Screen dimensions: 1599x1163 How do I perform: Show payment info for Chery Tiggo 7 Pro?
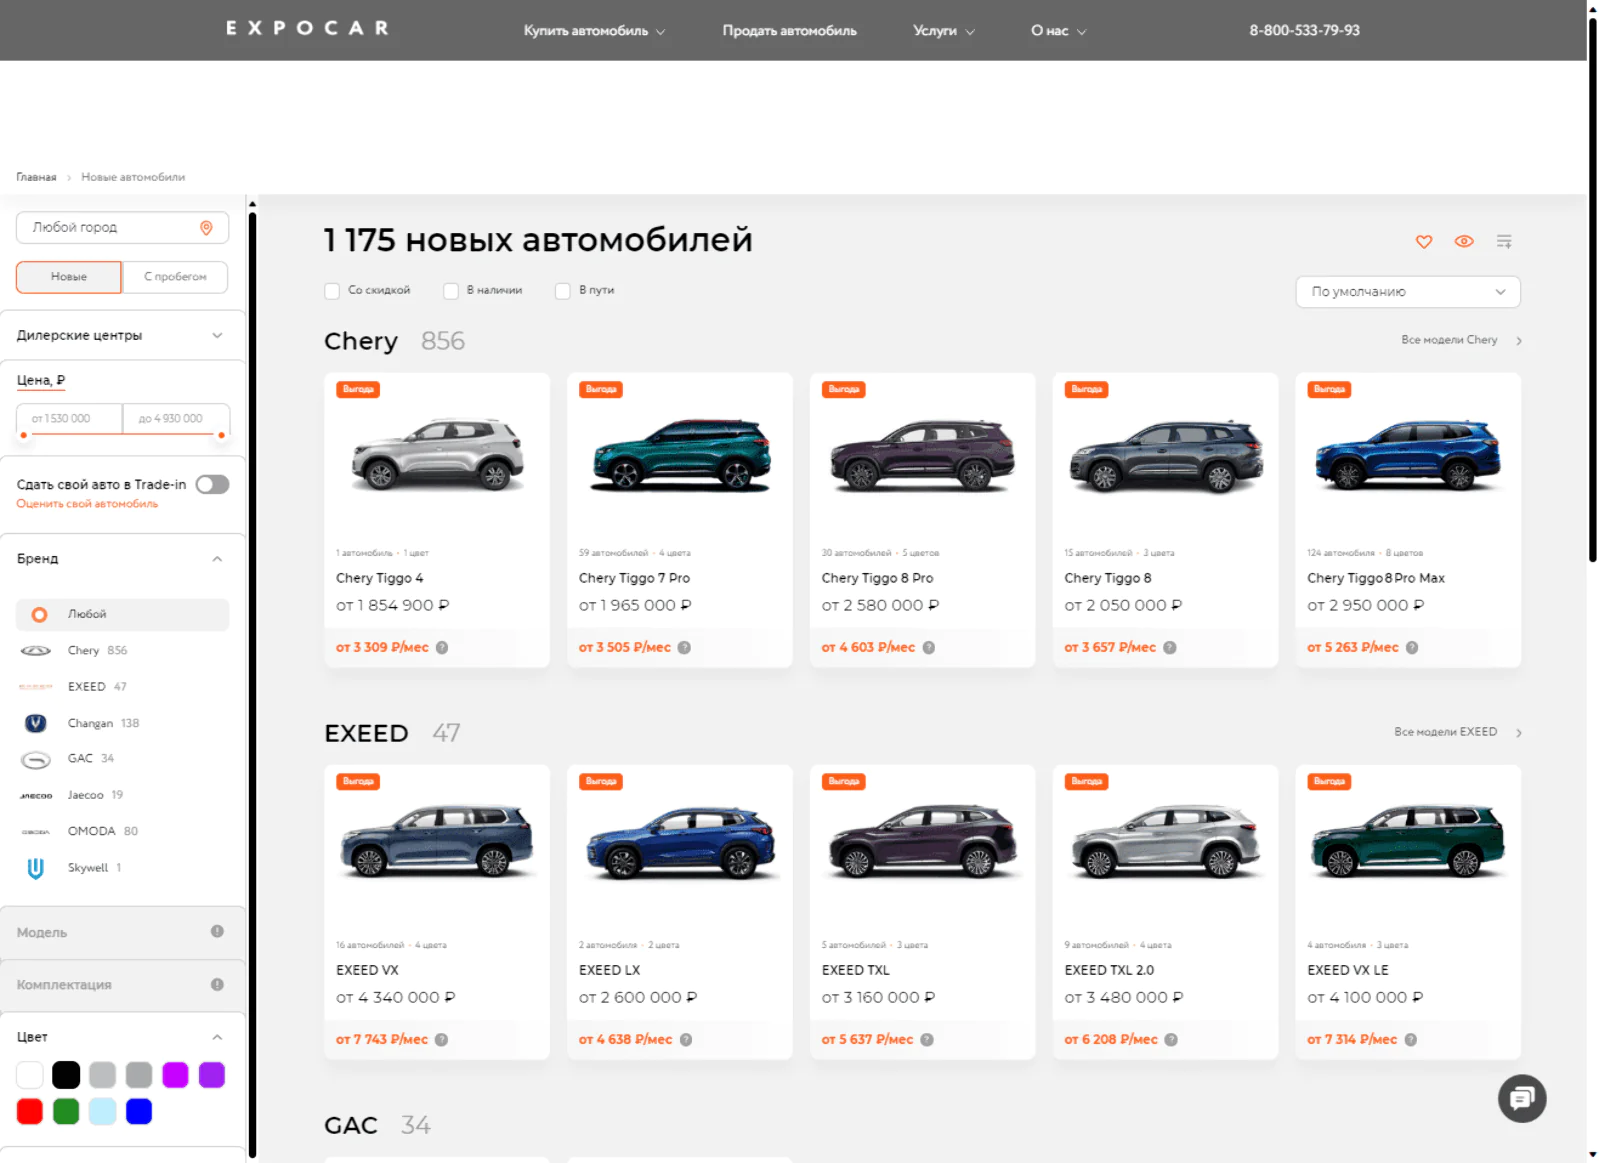tap(684, 648)
